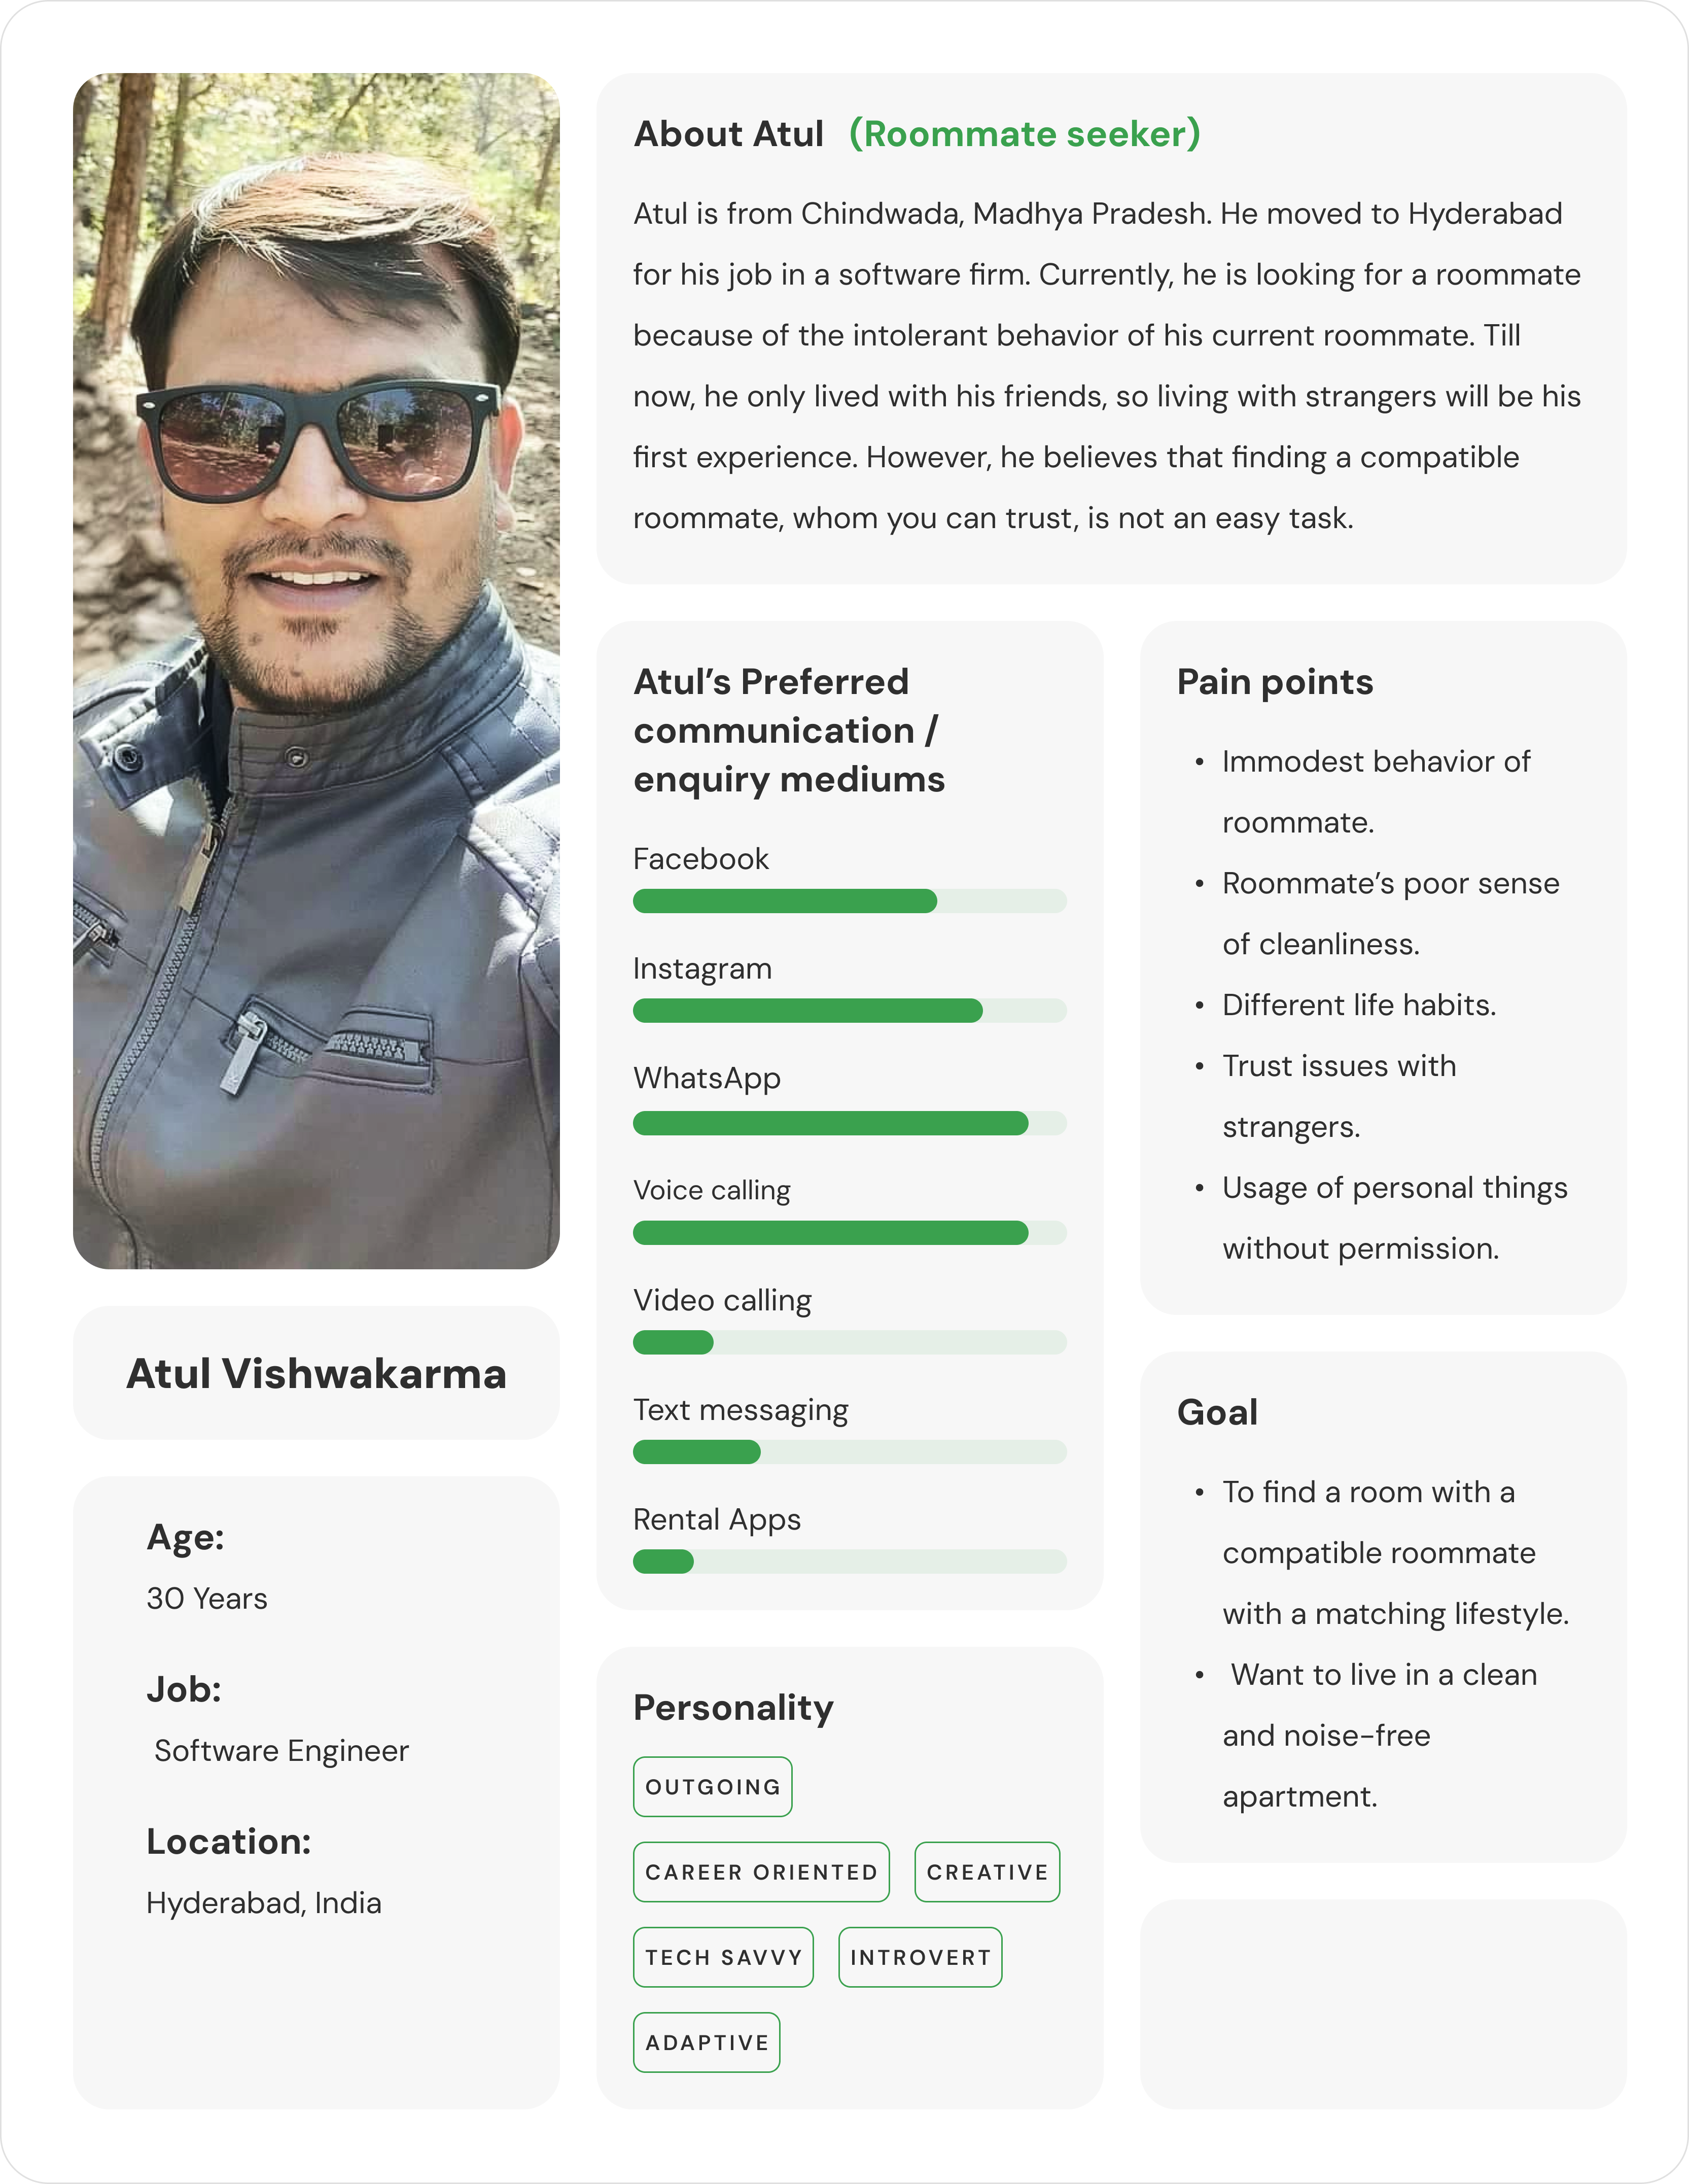Click the green Roommate seeker label
Screen dimensions: 1689x2184
1024,134
